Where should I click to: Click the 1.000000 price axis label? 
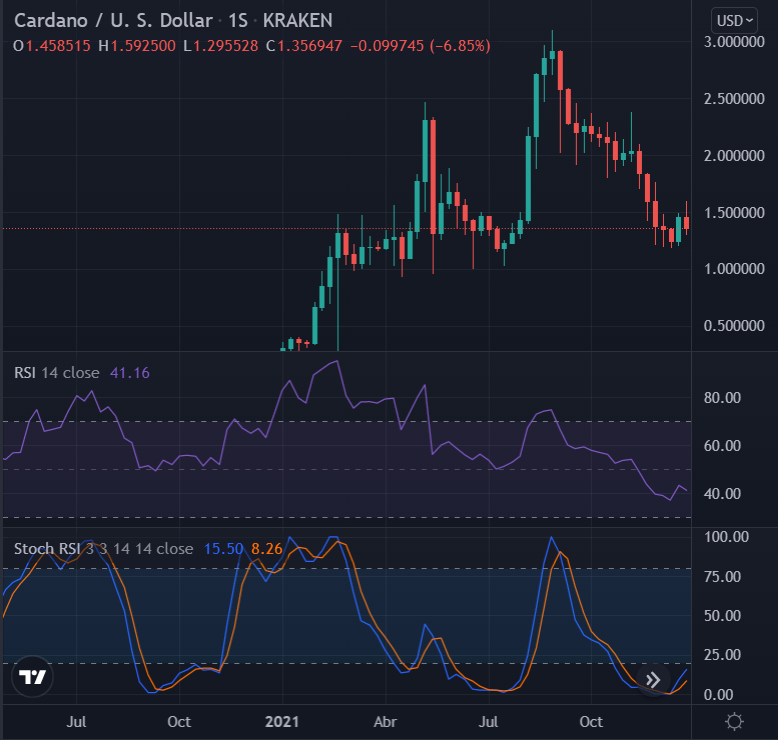[734, 269]
